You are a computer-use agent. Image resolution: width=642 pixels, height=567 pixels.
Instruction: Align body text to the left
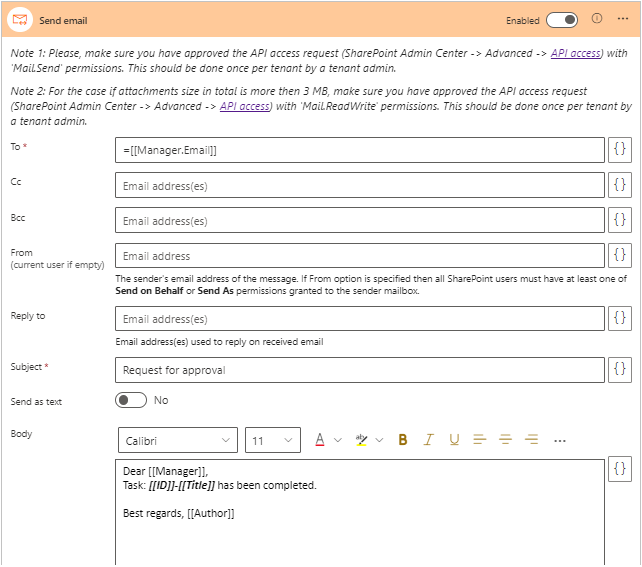coord(480,440)
